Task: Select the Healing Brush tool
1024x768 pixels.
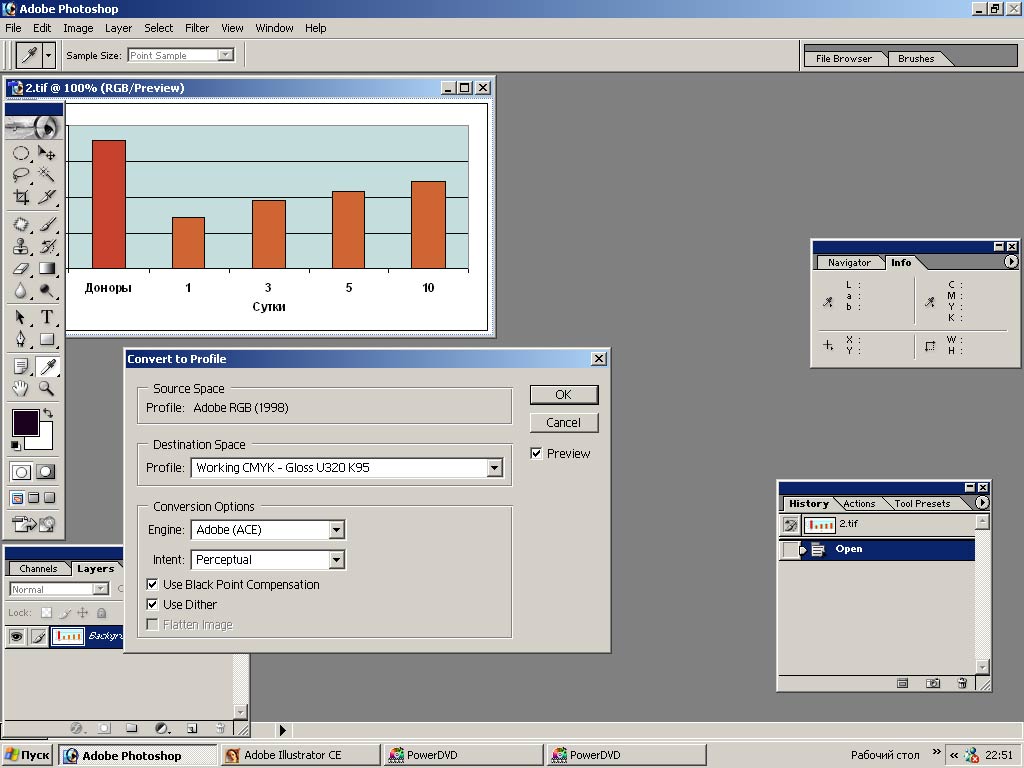Action: click(21, 225)
